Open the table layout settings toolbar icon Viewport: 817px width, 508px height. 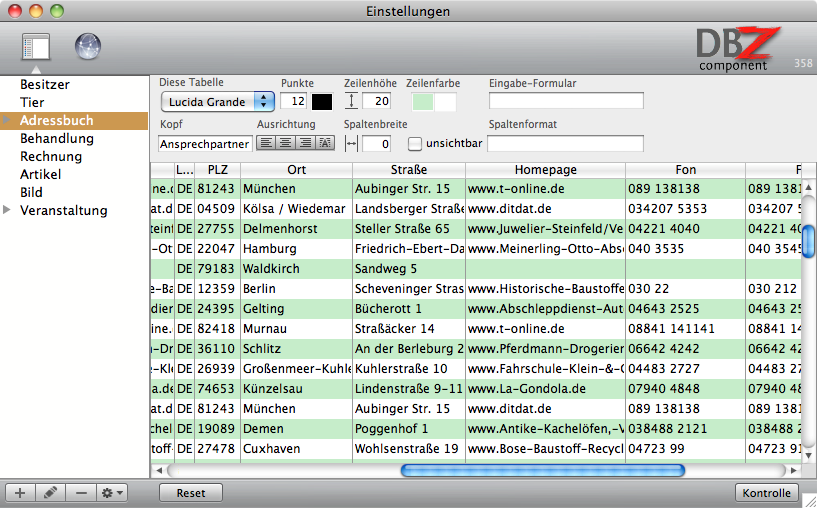tap(36, 47)
